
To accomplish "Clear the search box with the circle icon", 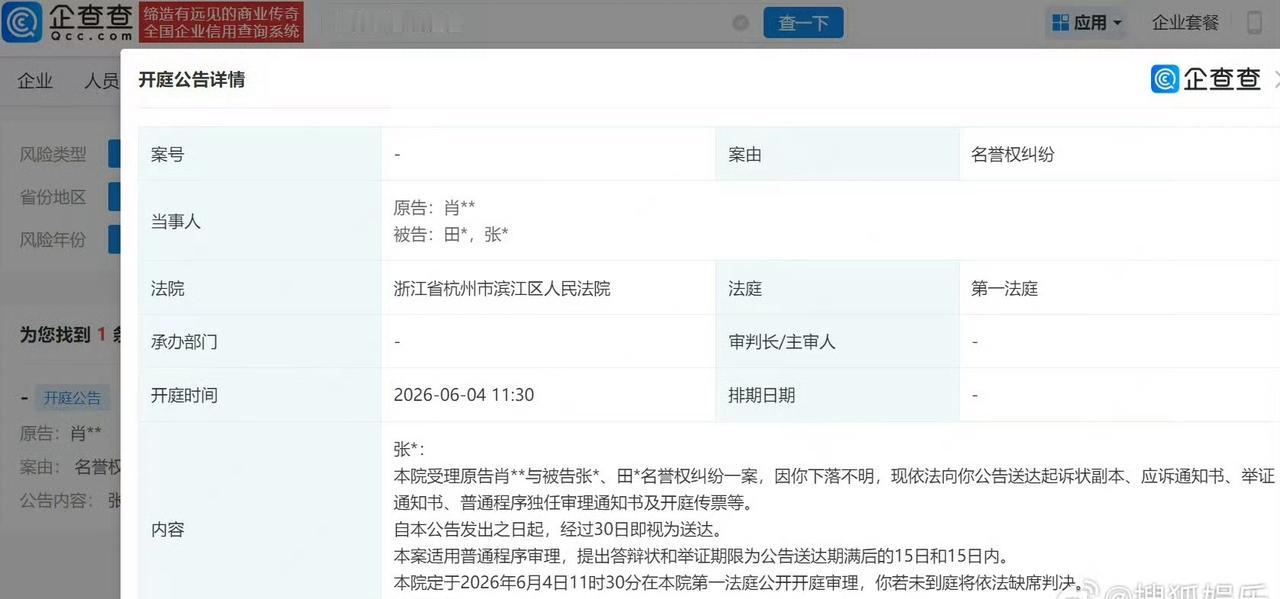I will (x=740, y=23).
